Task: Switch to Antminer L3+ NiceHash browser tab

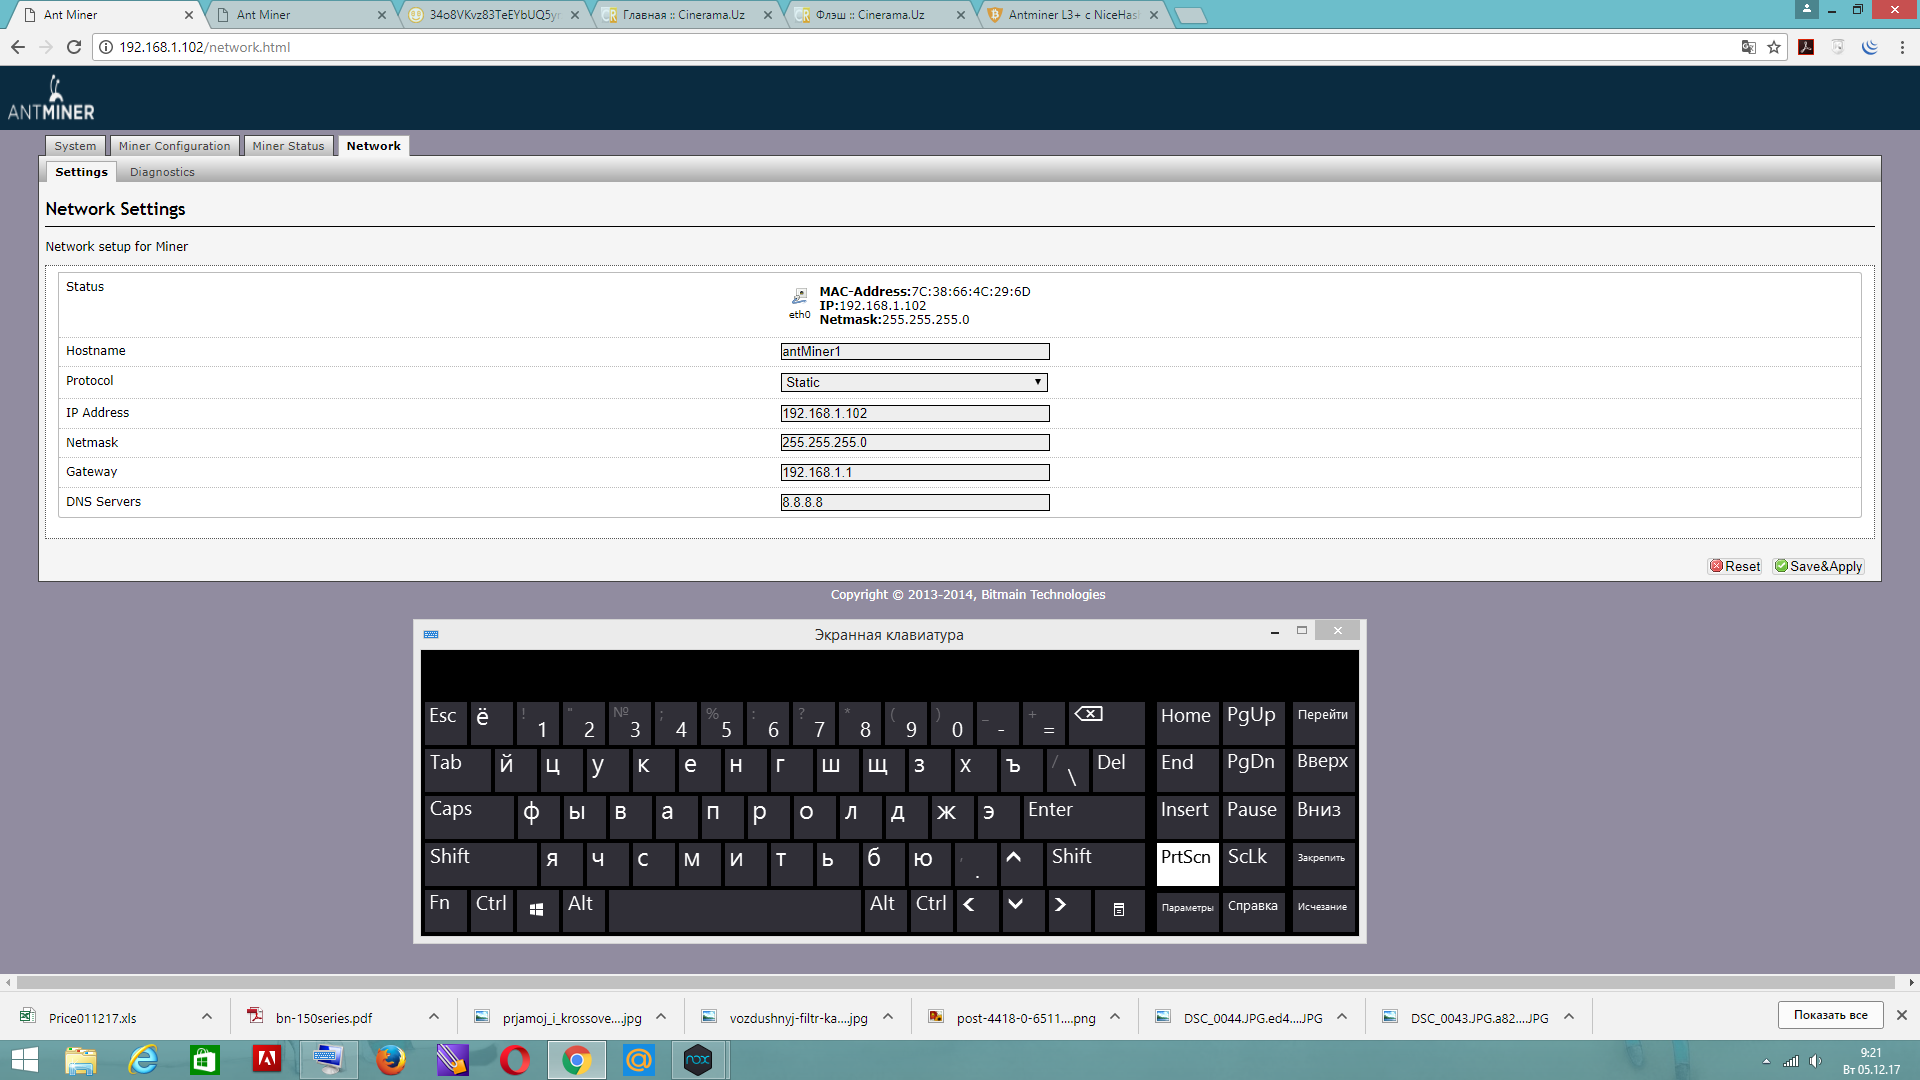Action: (1072, 15)
